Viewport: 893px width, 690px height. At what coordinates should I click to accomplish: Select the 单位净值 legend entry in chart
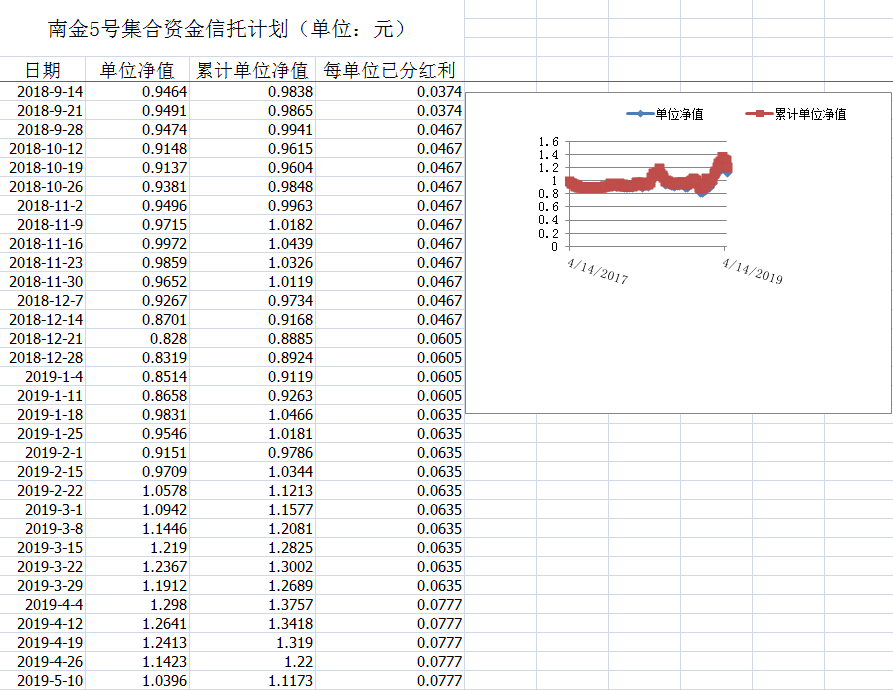[665, 114]
